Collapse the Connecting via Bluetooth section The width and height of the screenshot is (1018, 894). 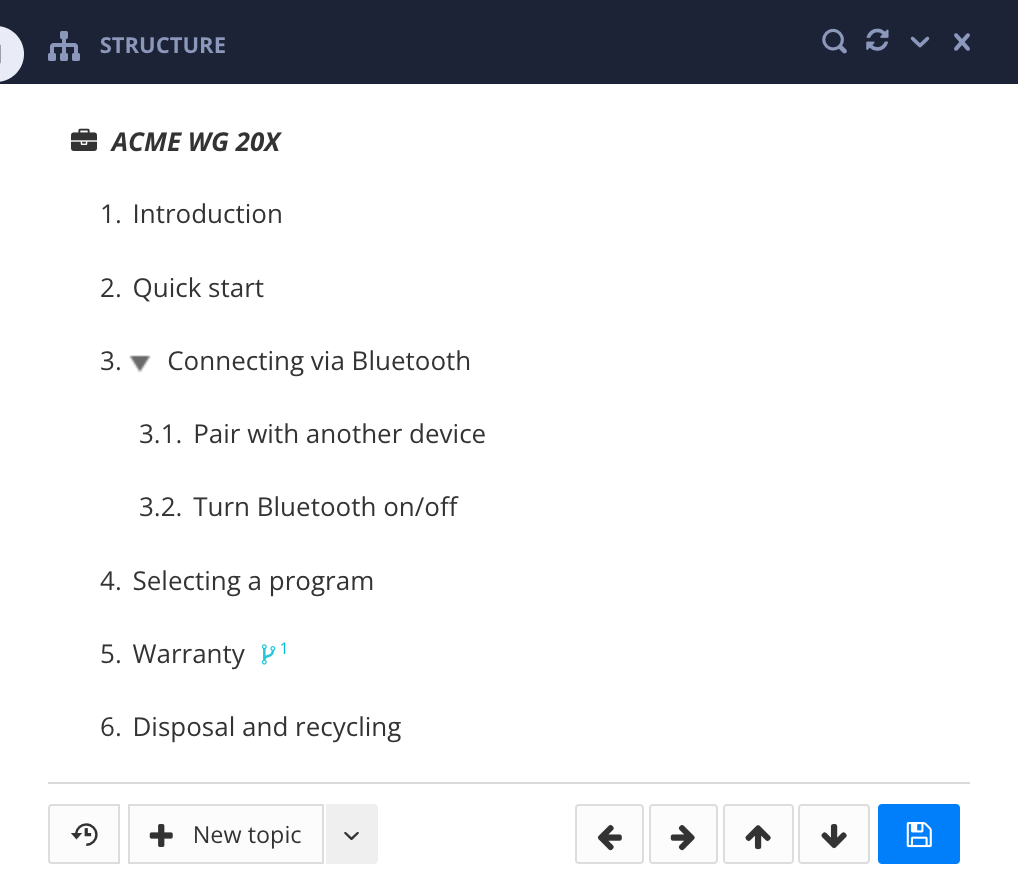point(139,363)
